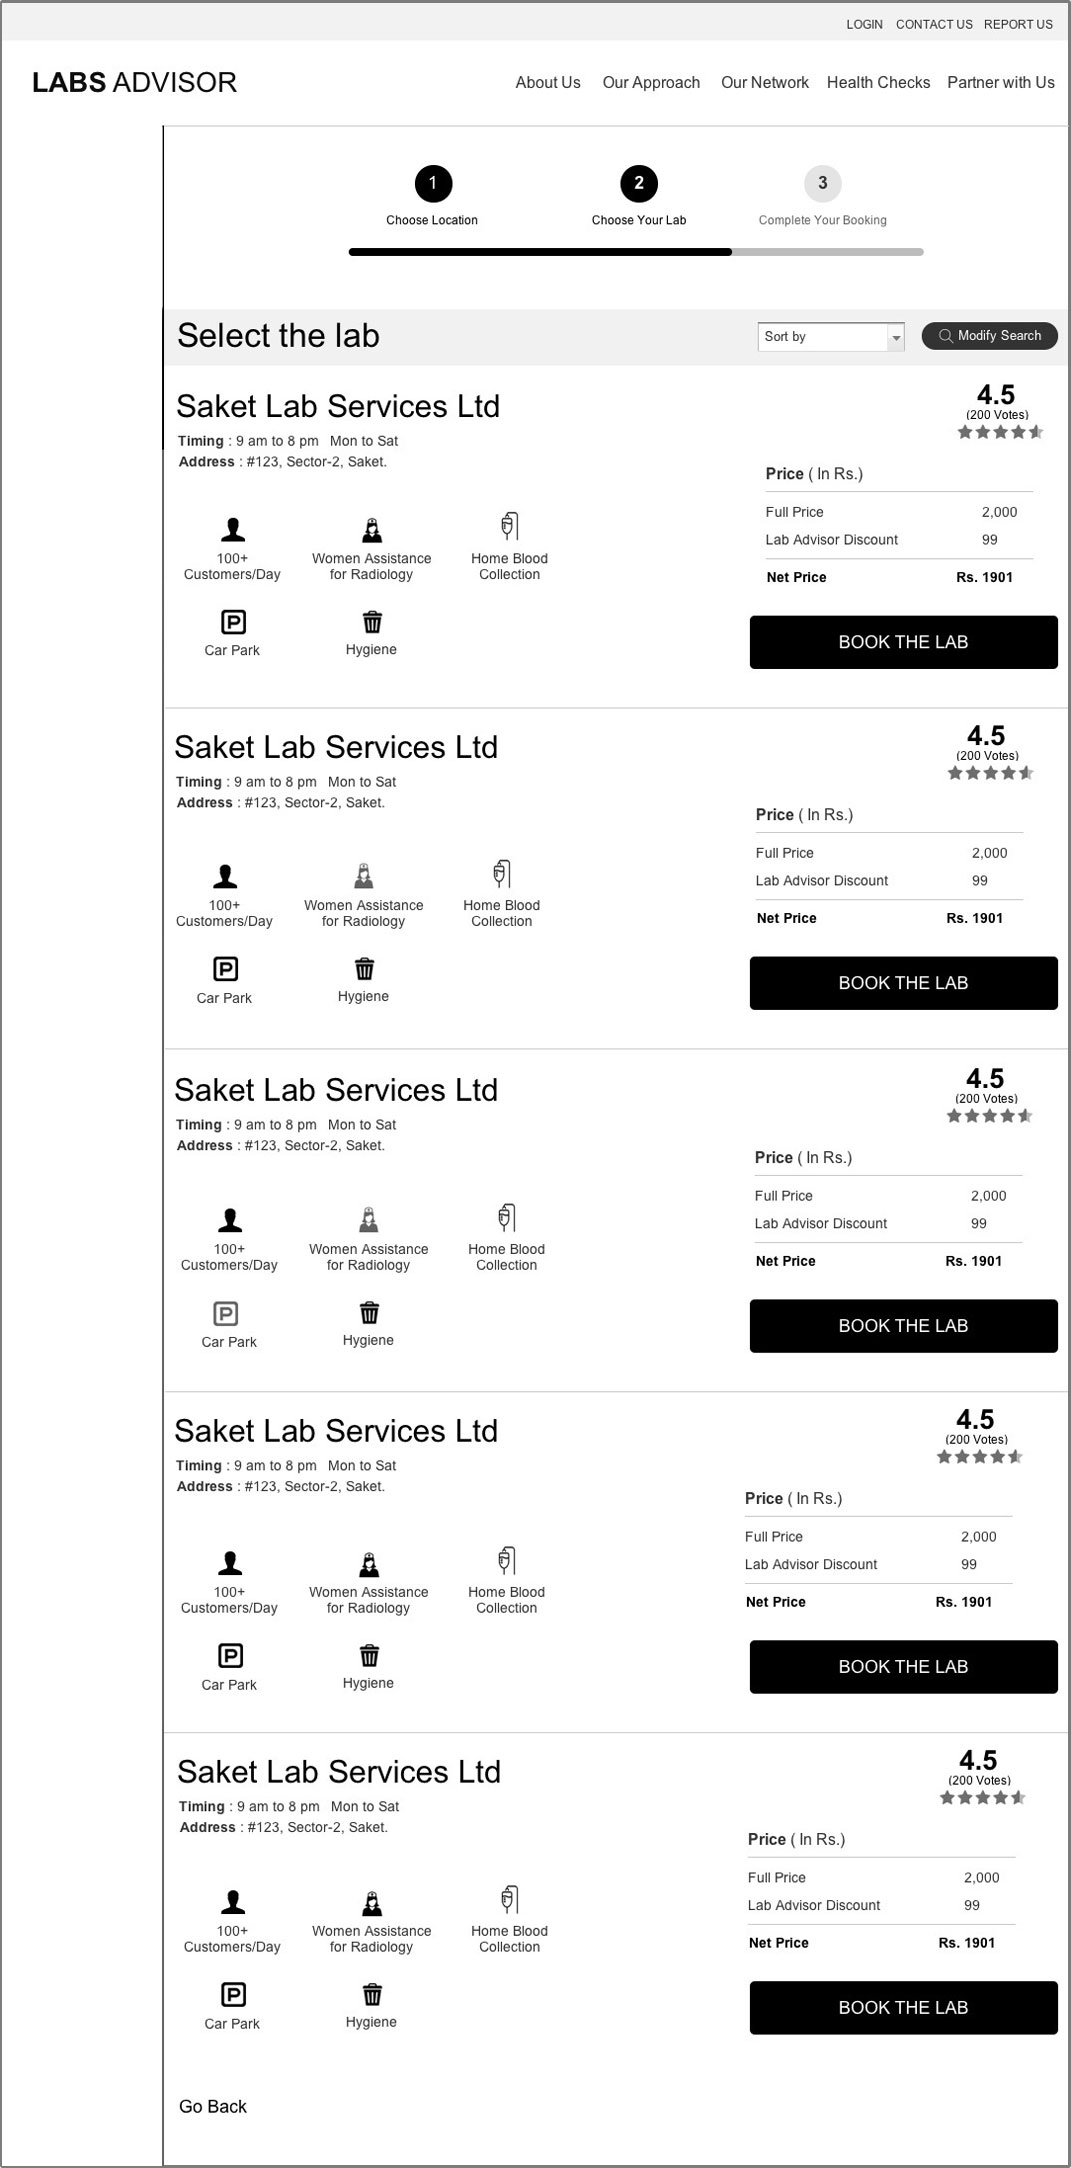Select step 3 Complete Your Booking circle
The width and height of the screenshot is (1071, 2168).
(822, 184)
